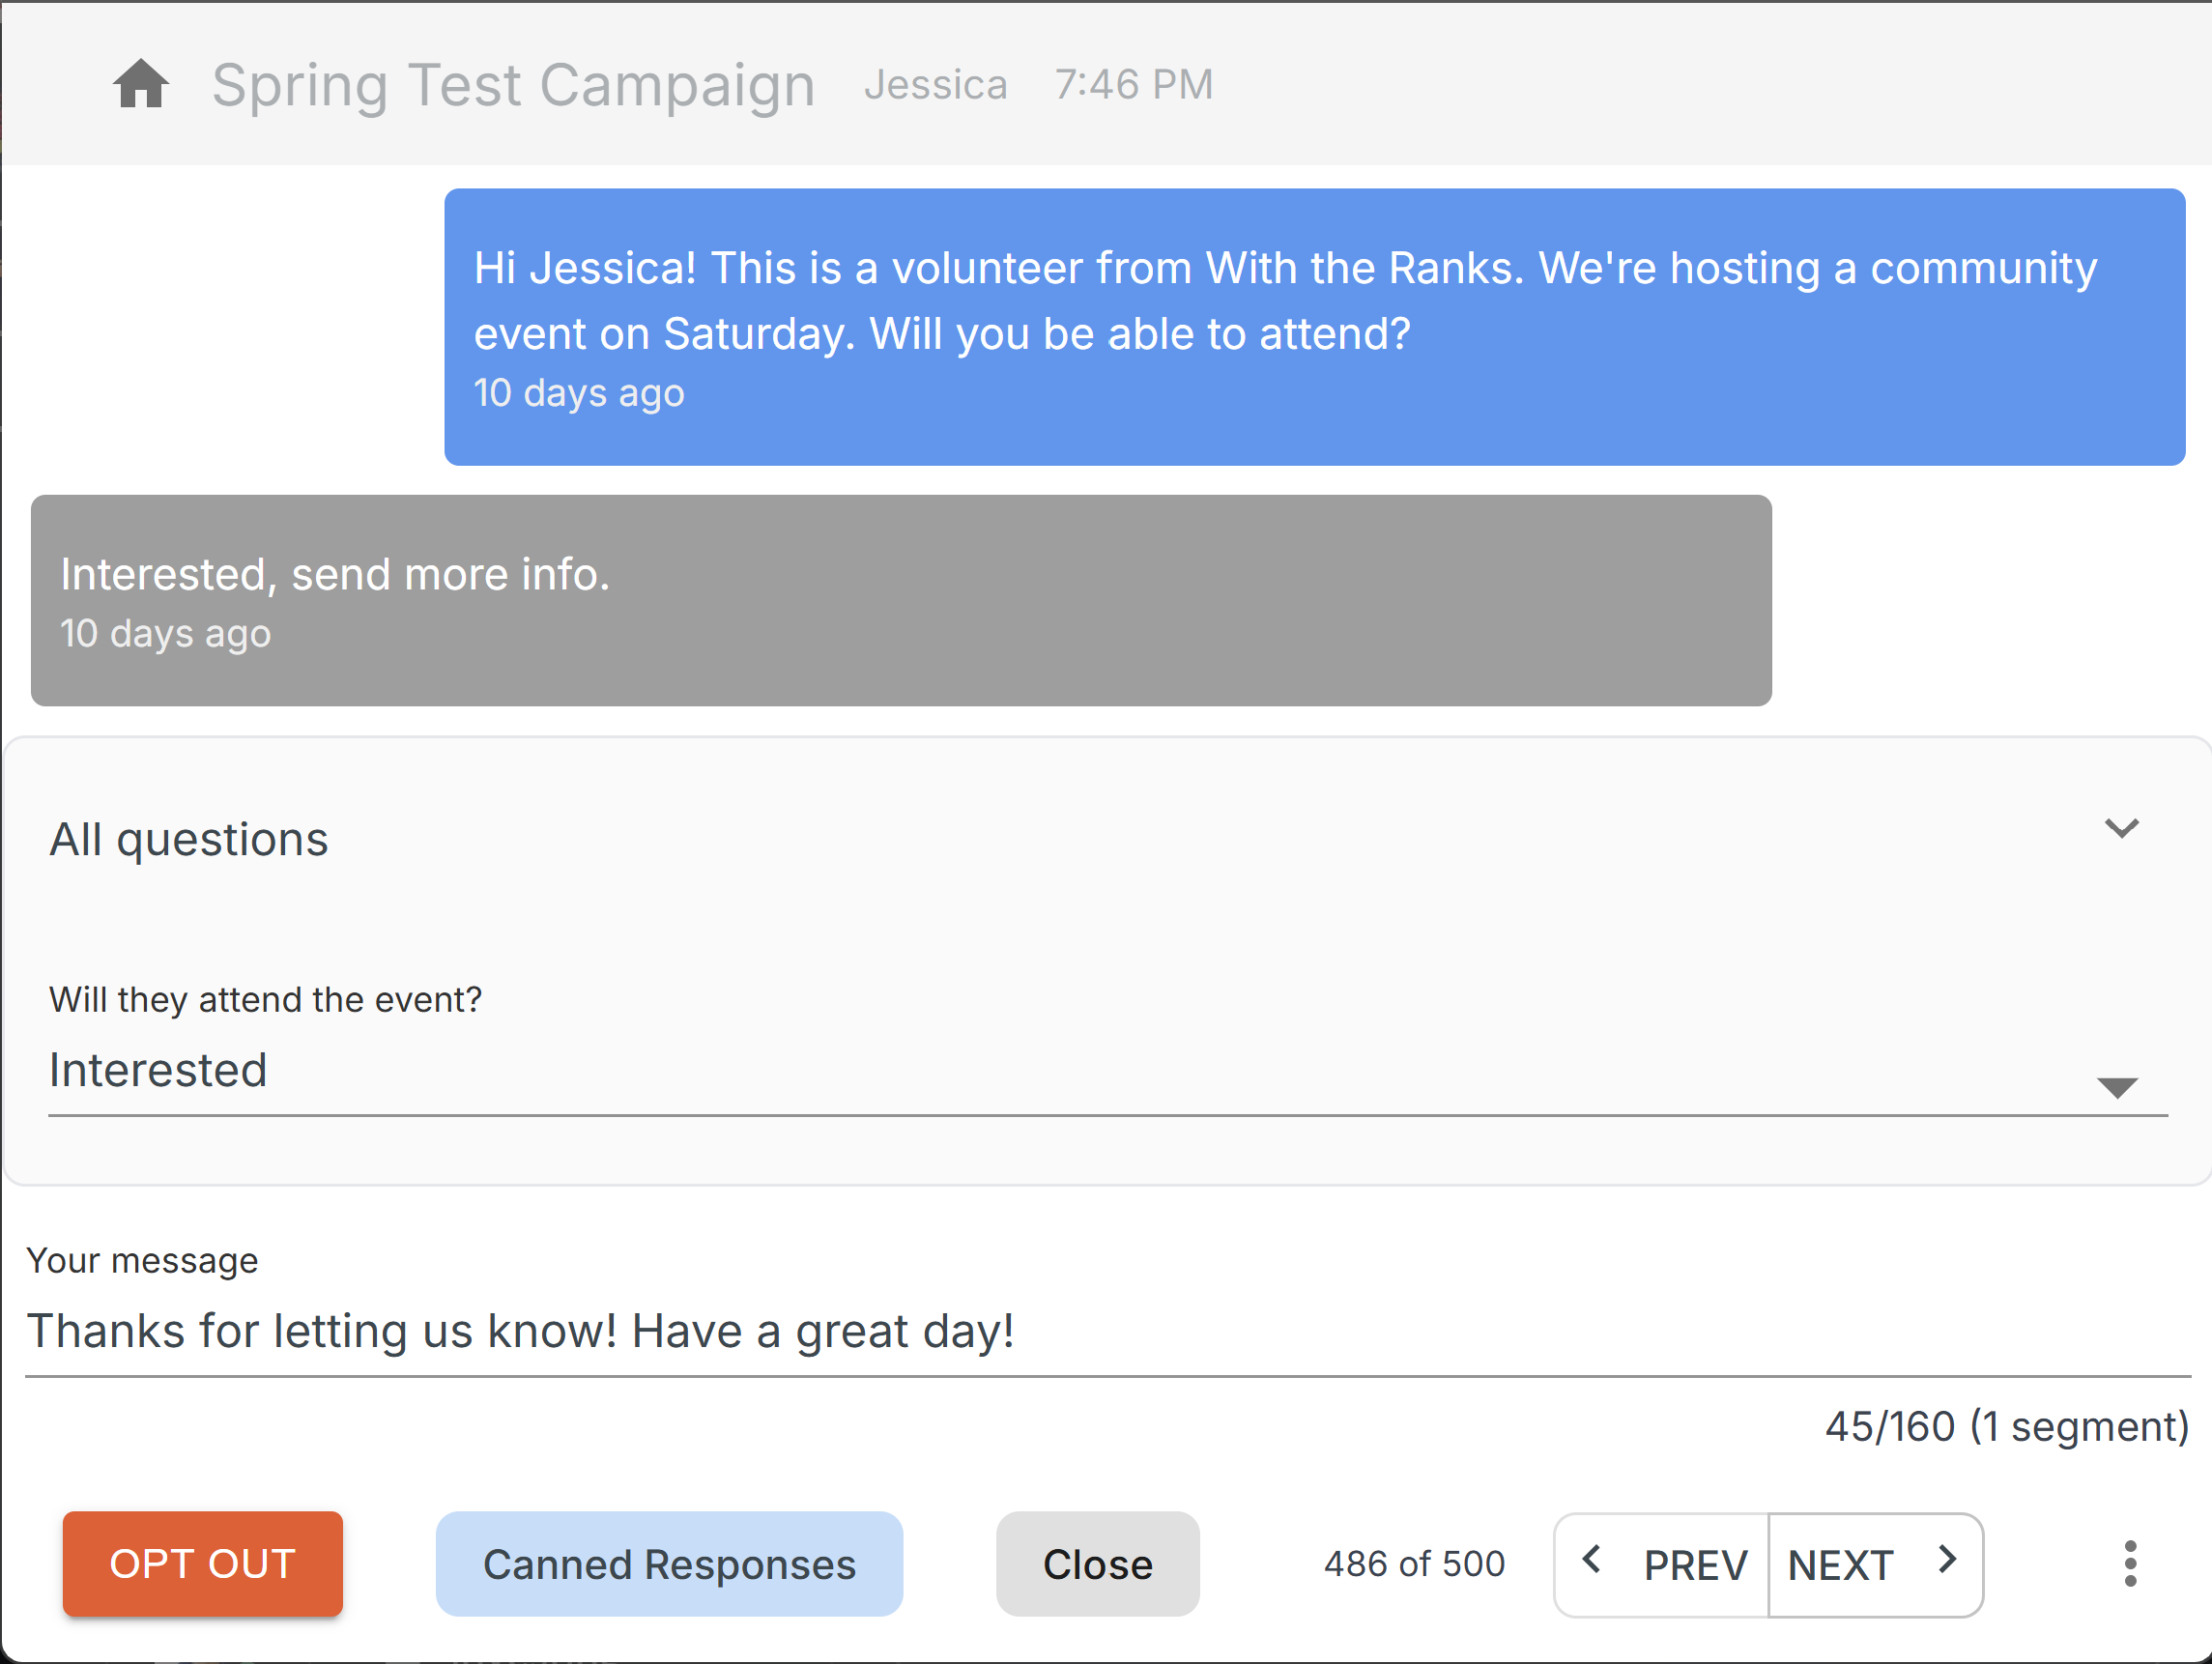
Task: Click the gray 'Interested, send more info' reply
Action: point(900,600)
